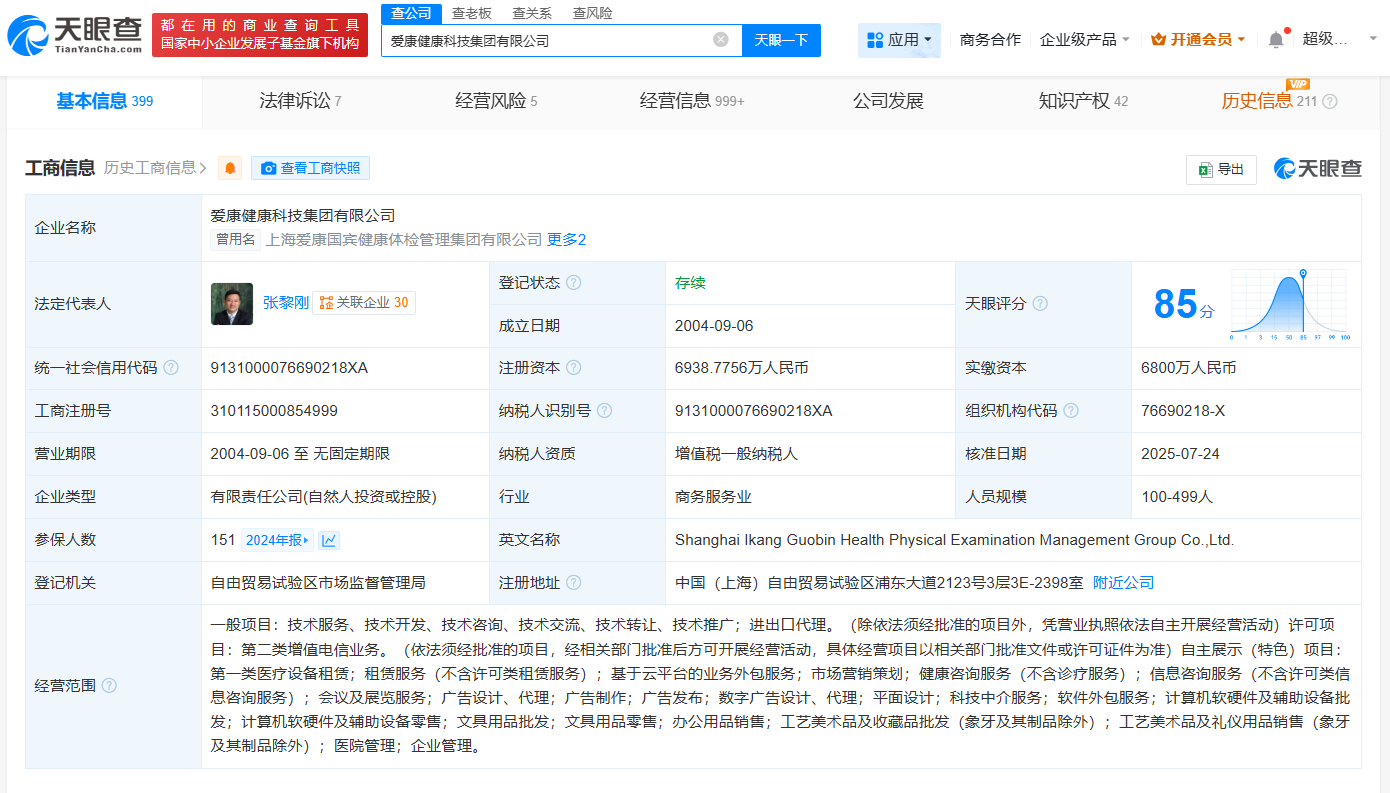
Task: Switch to the 查公司 search tab
Action: [411, 13]
